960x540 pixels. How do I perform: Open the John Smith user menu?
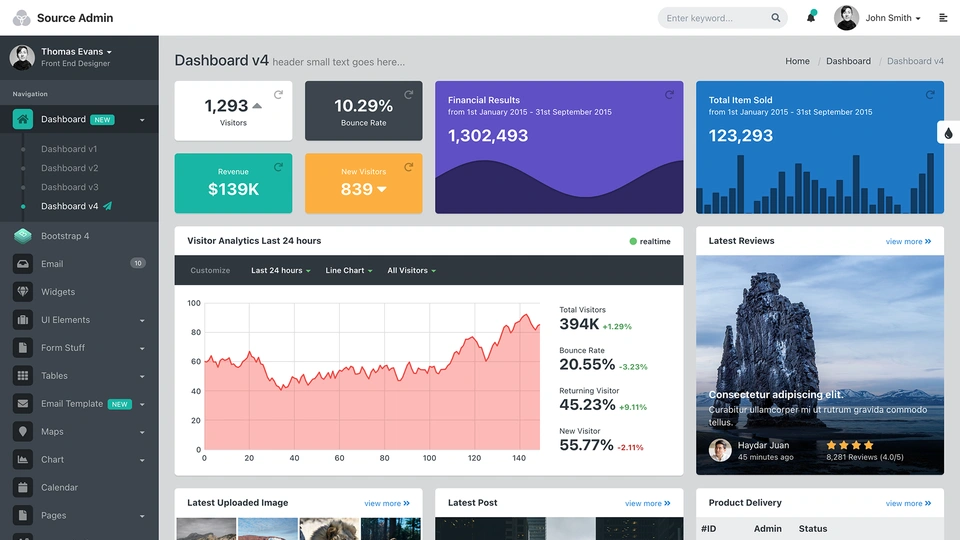pyautogui.click(x=892, y=18)
